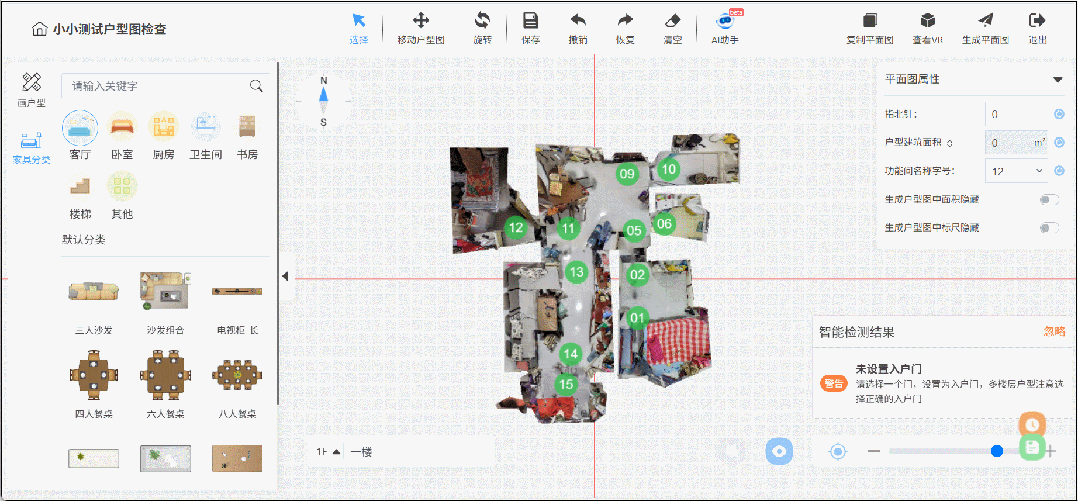Select the 移动户型图 move tool
The width and height of the screenshot is (1078, 501).
(421, 21)
